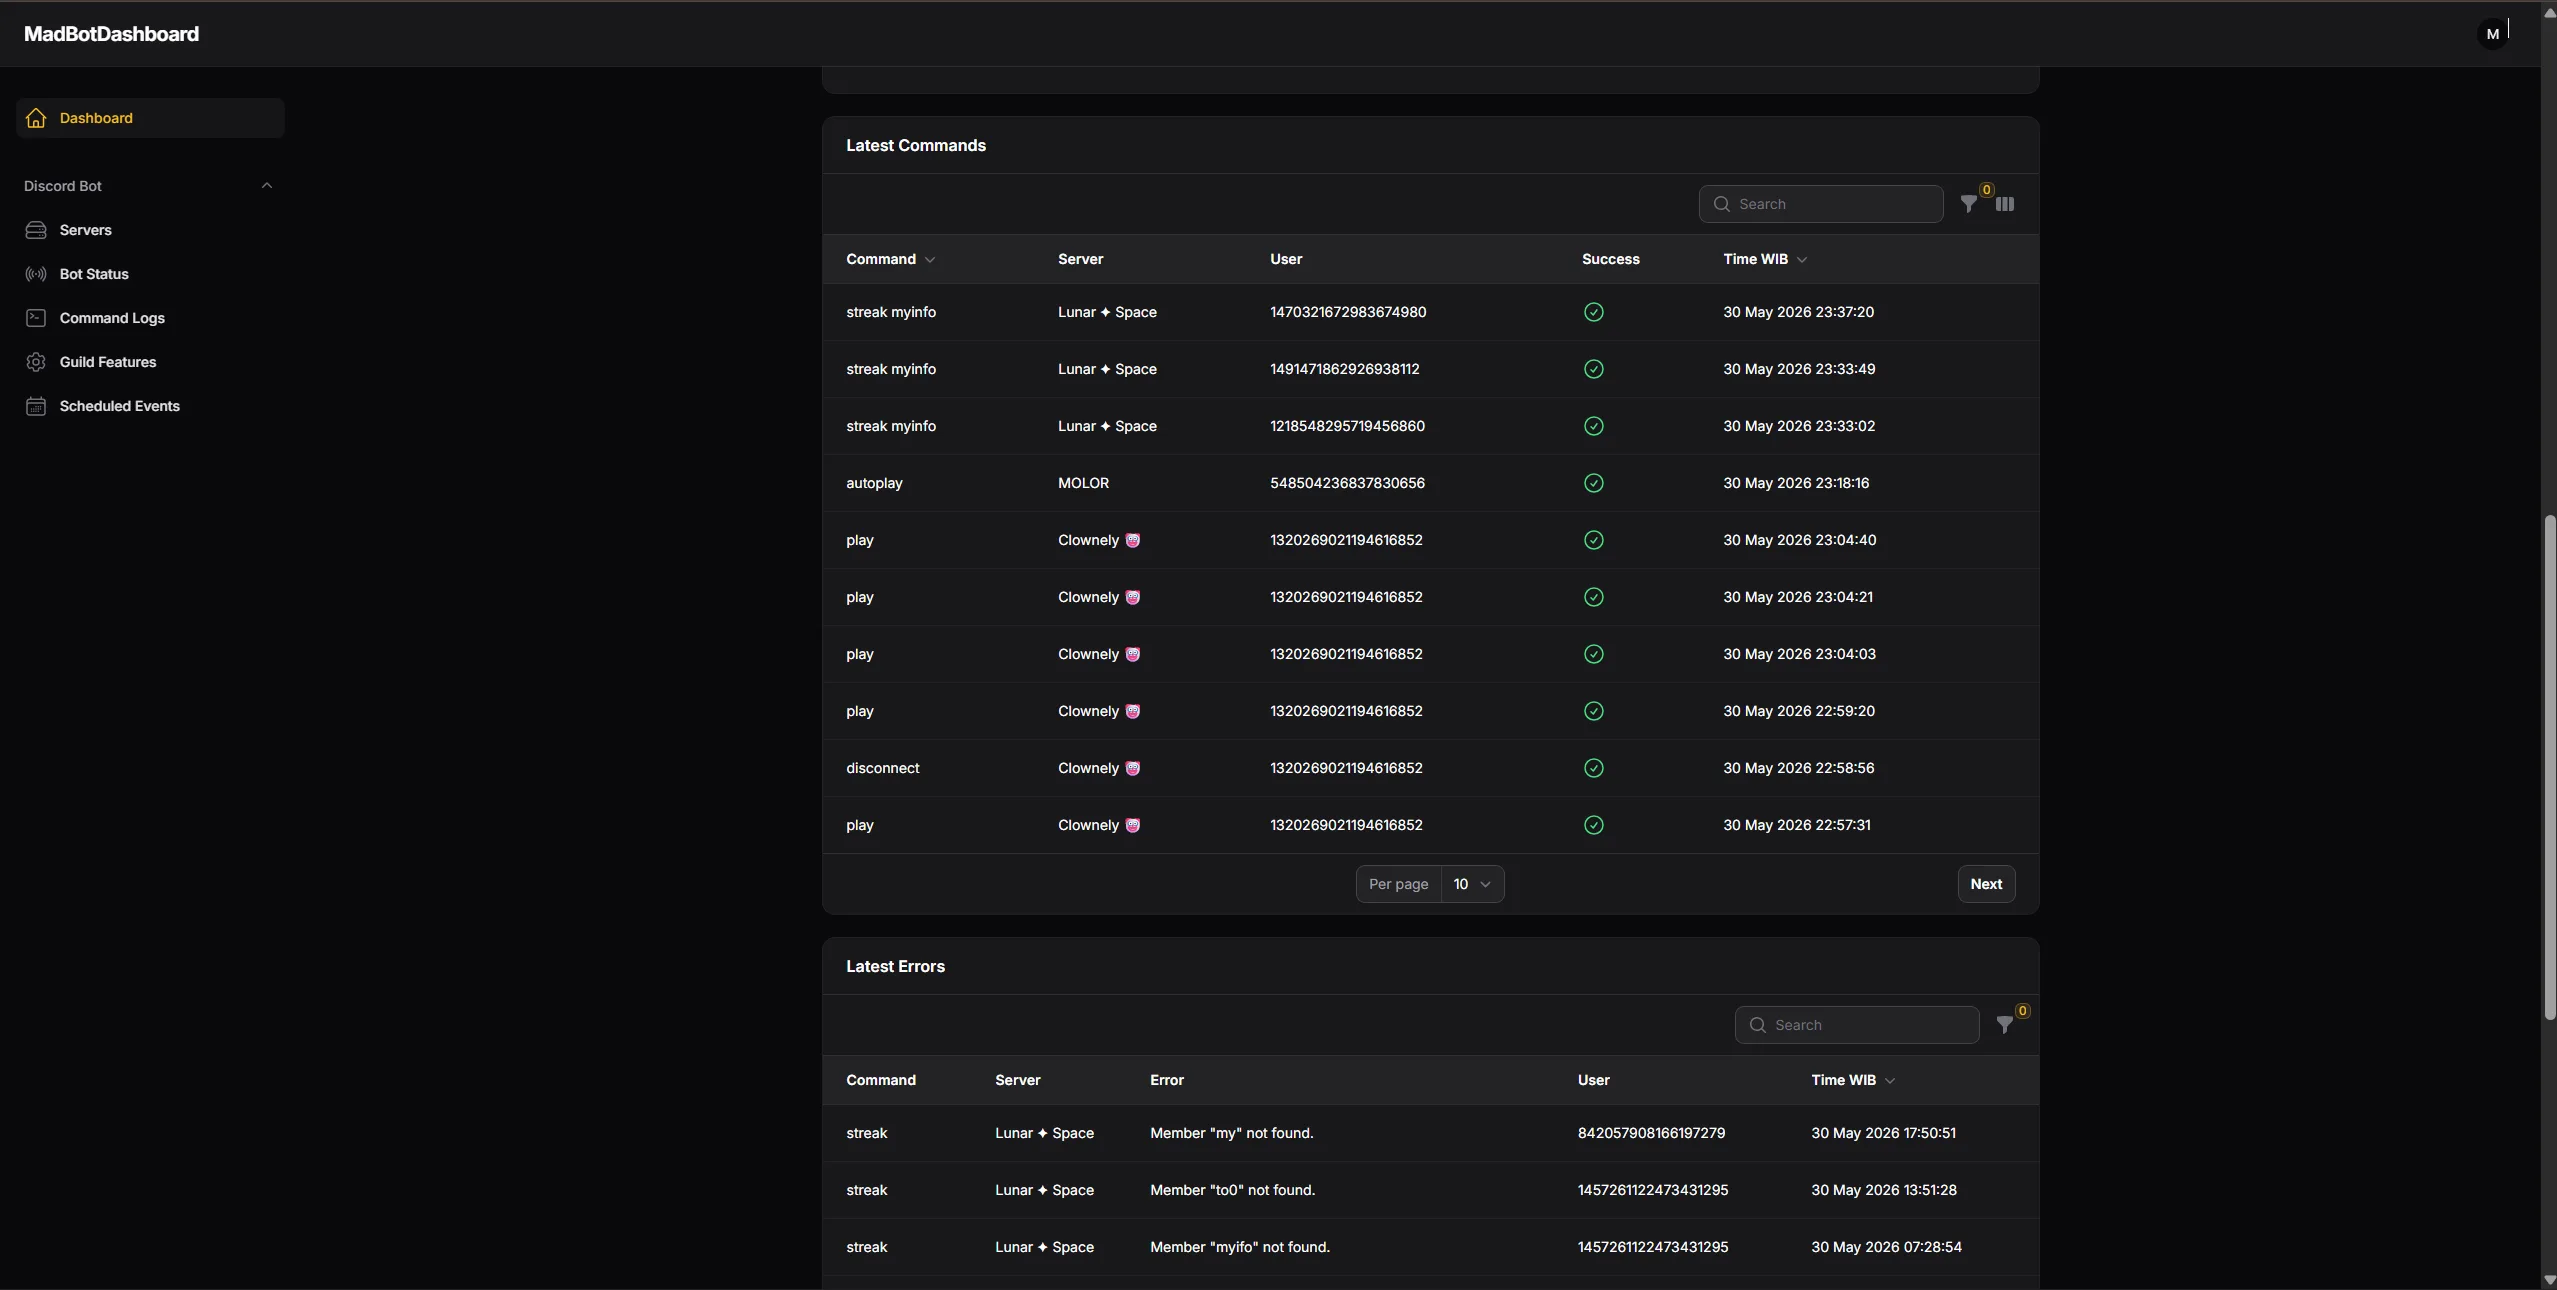The image size is (2557, 1290).
Task: Select error Member "to0" not found.
Action: click(x=1233, y=1190)
